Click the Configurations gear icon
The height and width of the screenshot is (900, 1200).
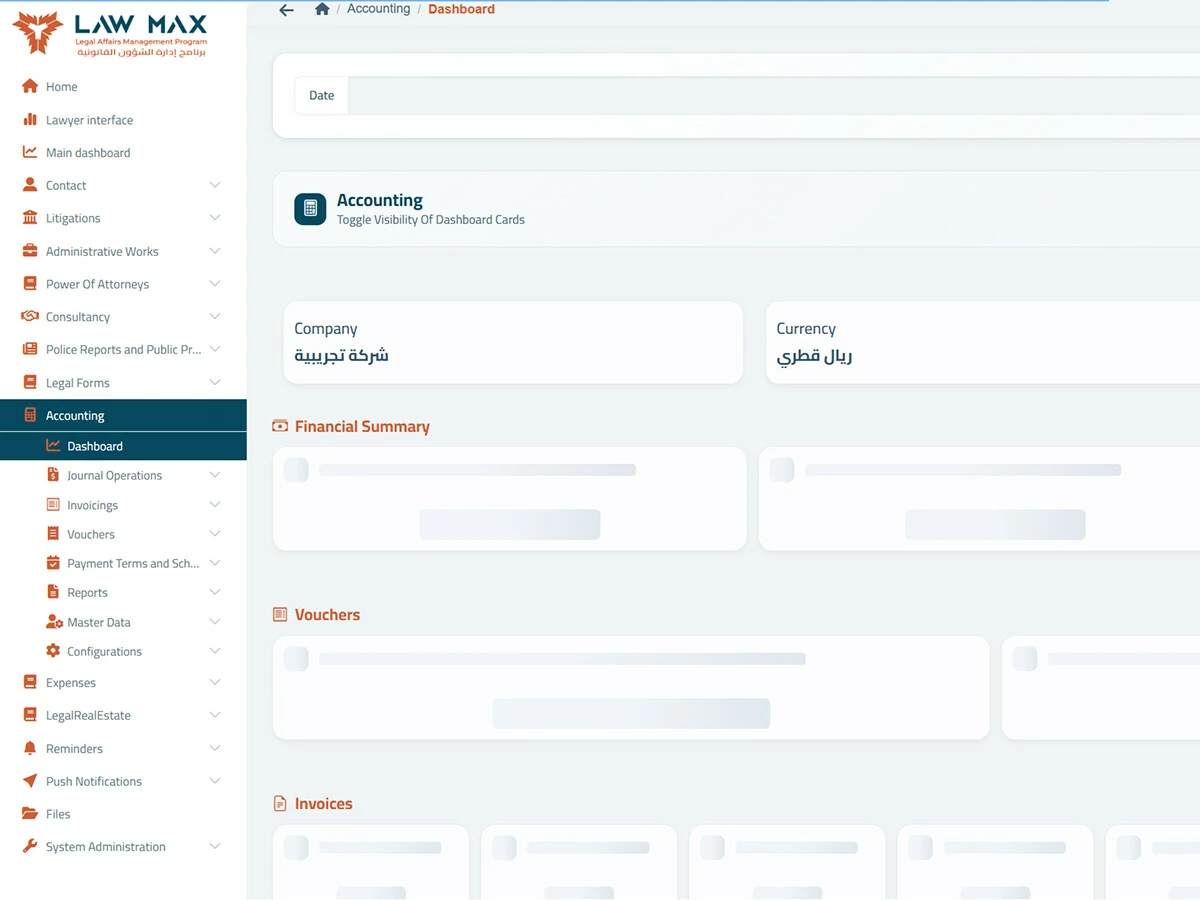pos(53,651)
